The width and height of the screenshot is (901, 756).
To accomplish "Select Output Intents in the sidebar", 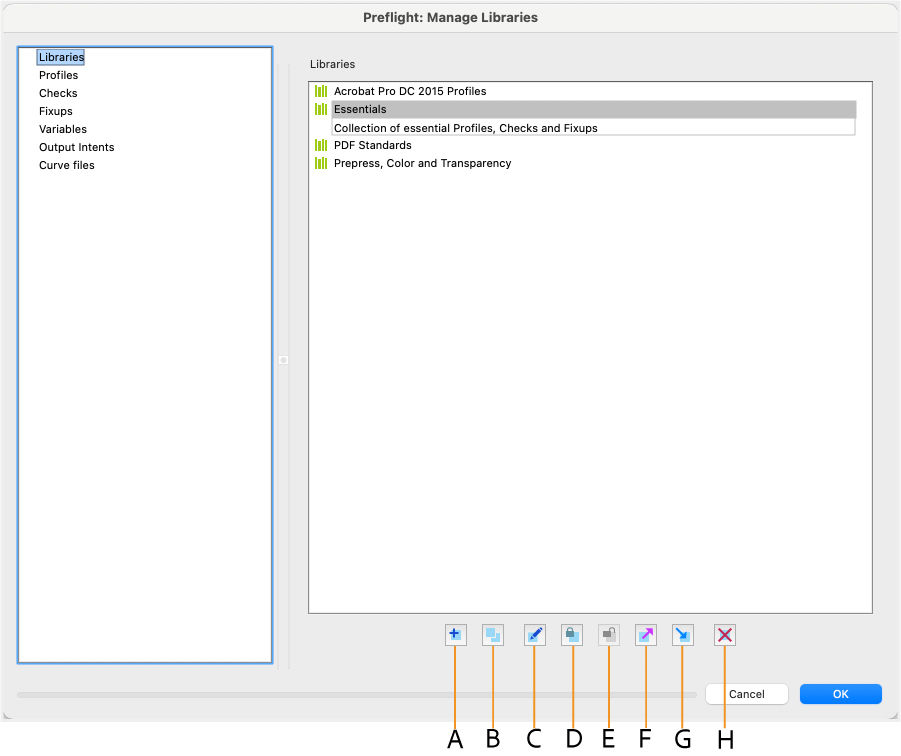I will [76, 147].
